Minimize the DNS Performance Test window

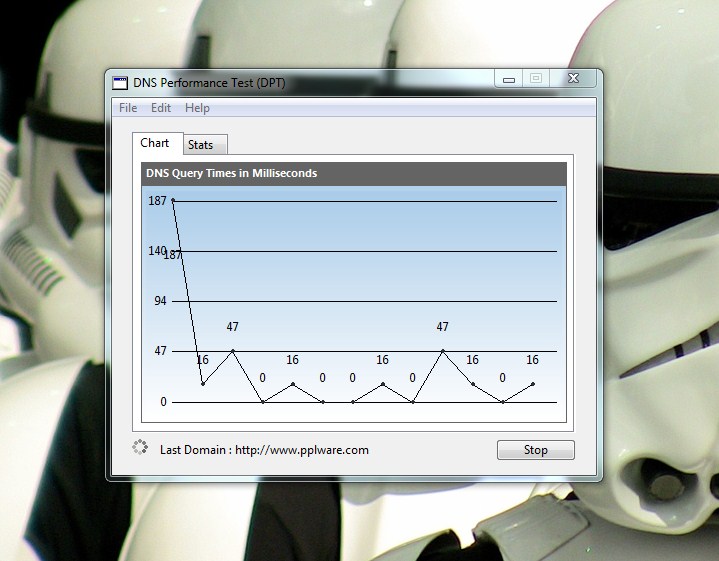[509, 79]
